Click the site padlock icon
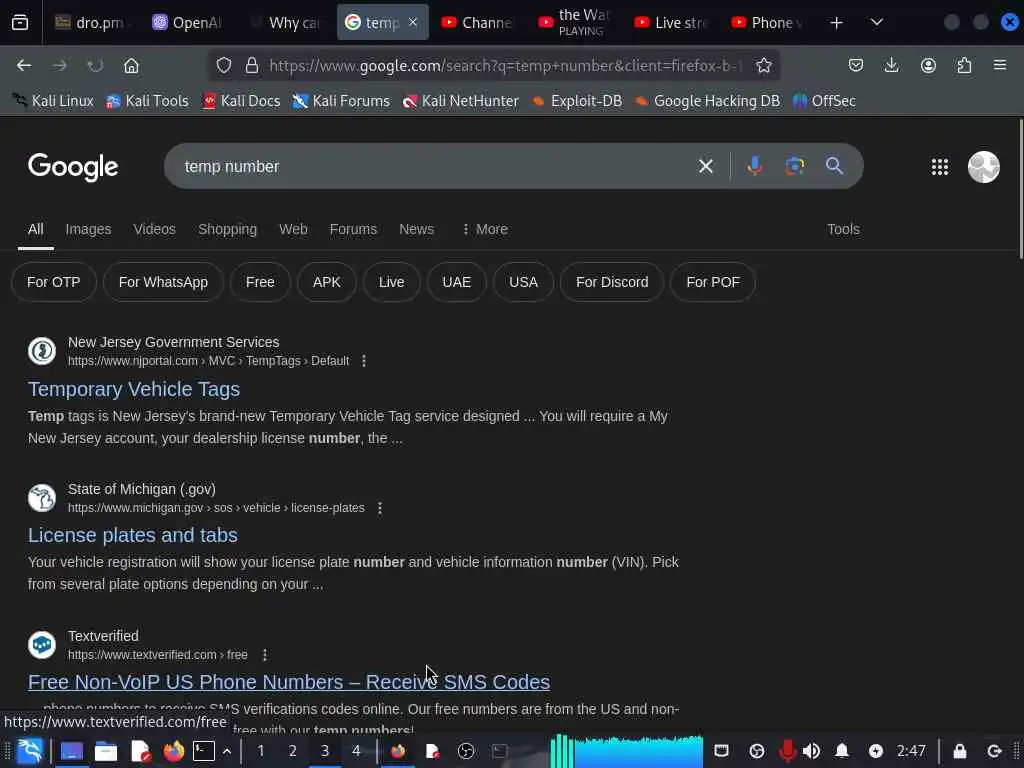Viewport: 1024px width, 768px height. (251, 65)
